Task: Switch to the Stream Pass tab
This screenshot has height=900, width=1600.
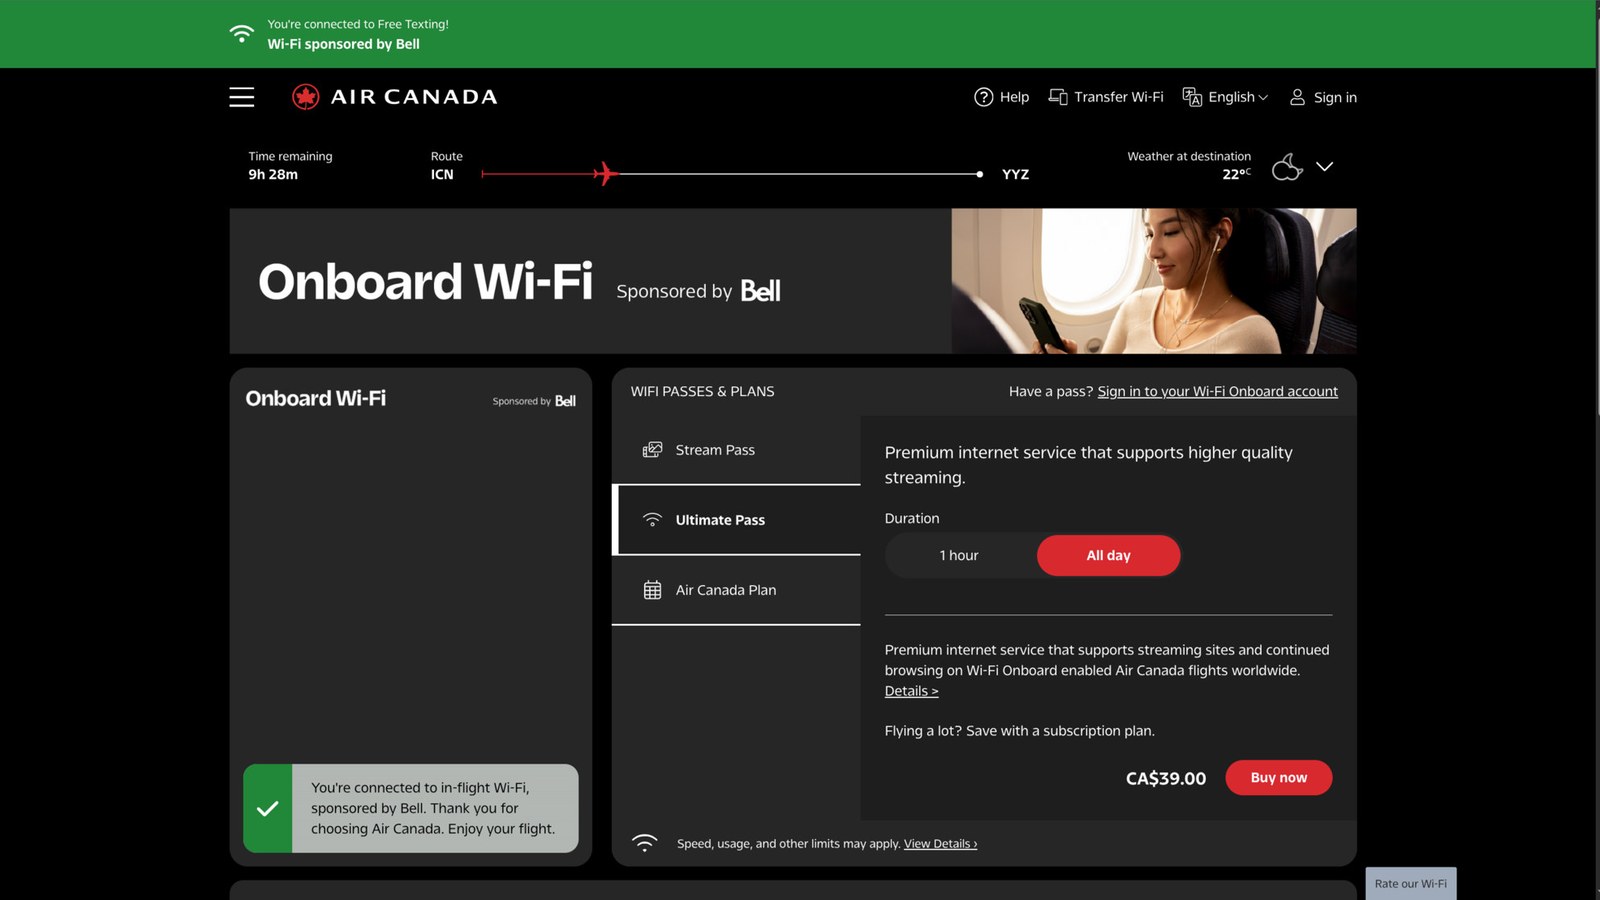Action: click(736, 450)
